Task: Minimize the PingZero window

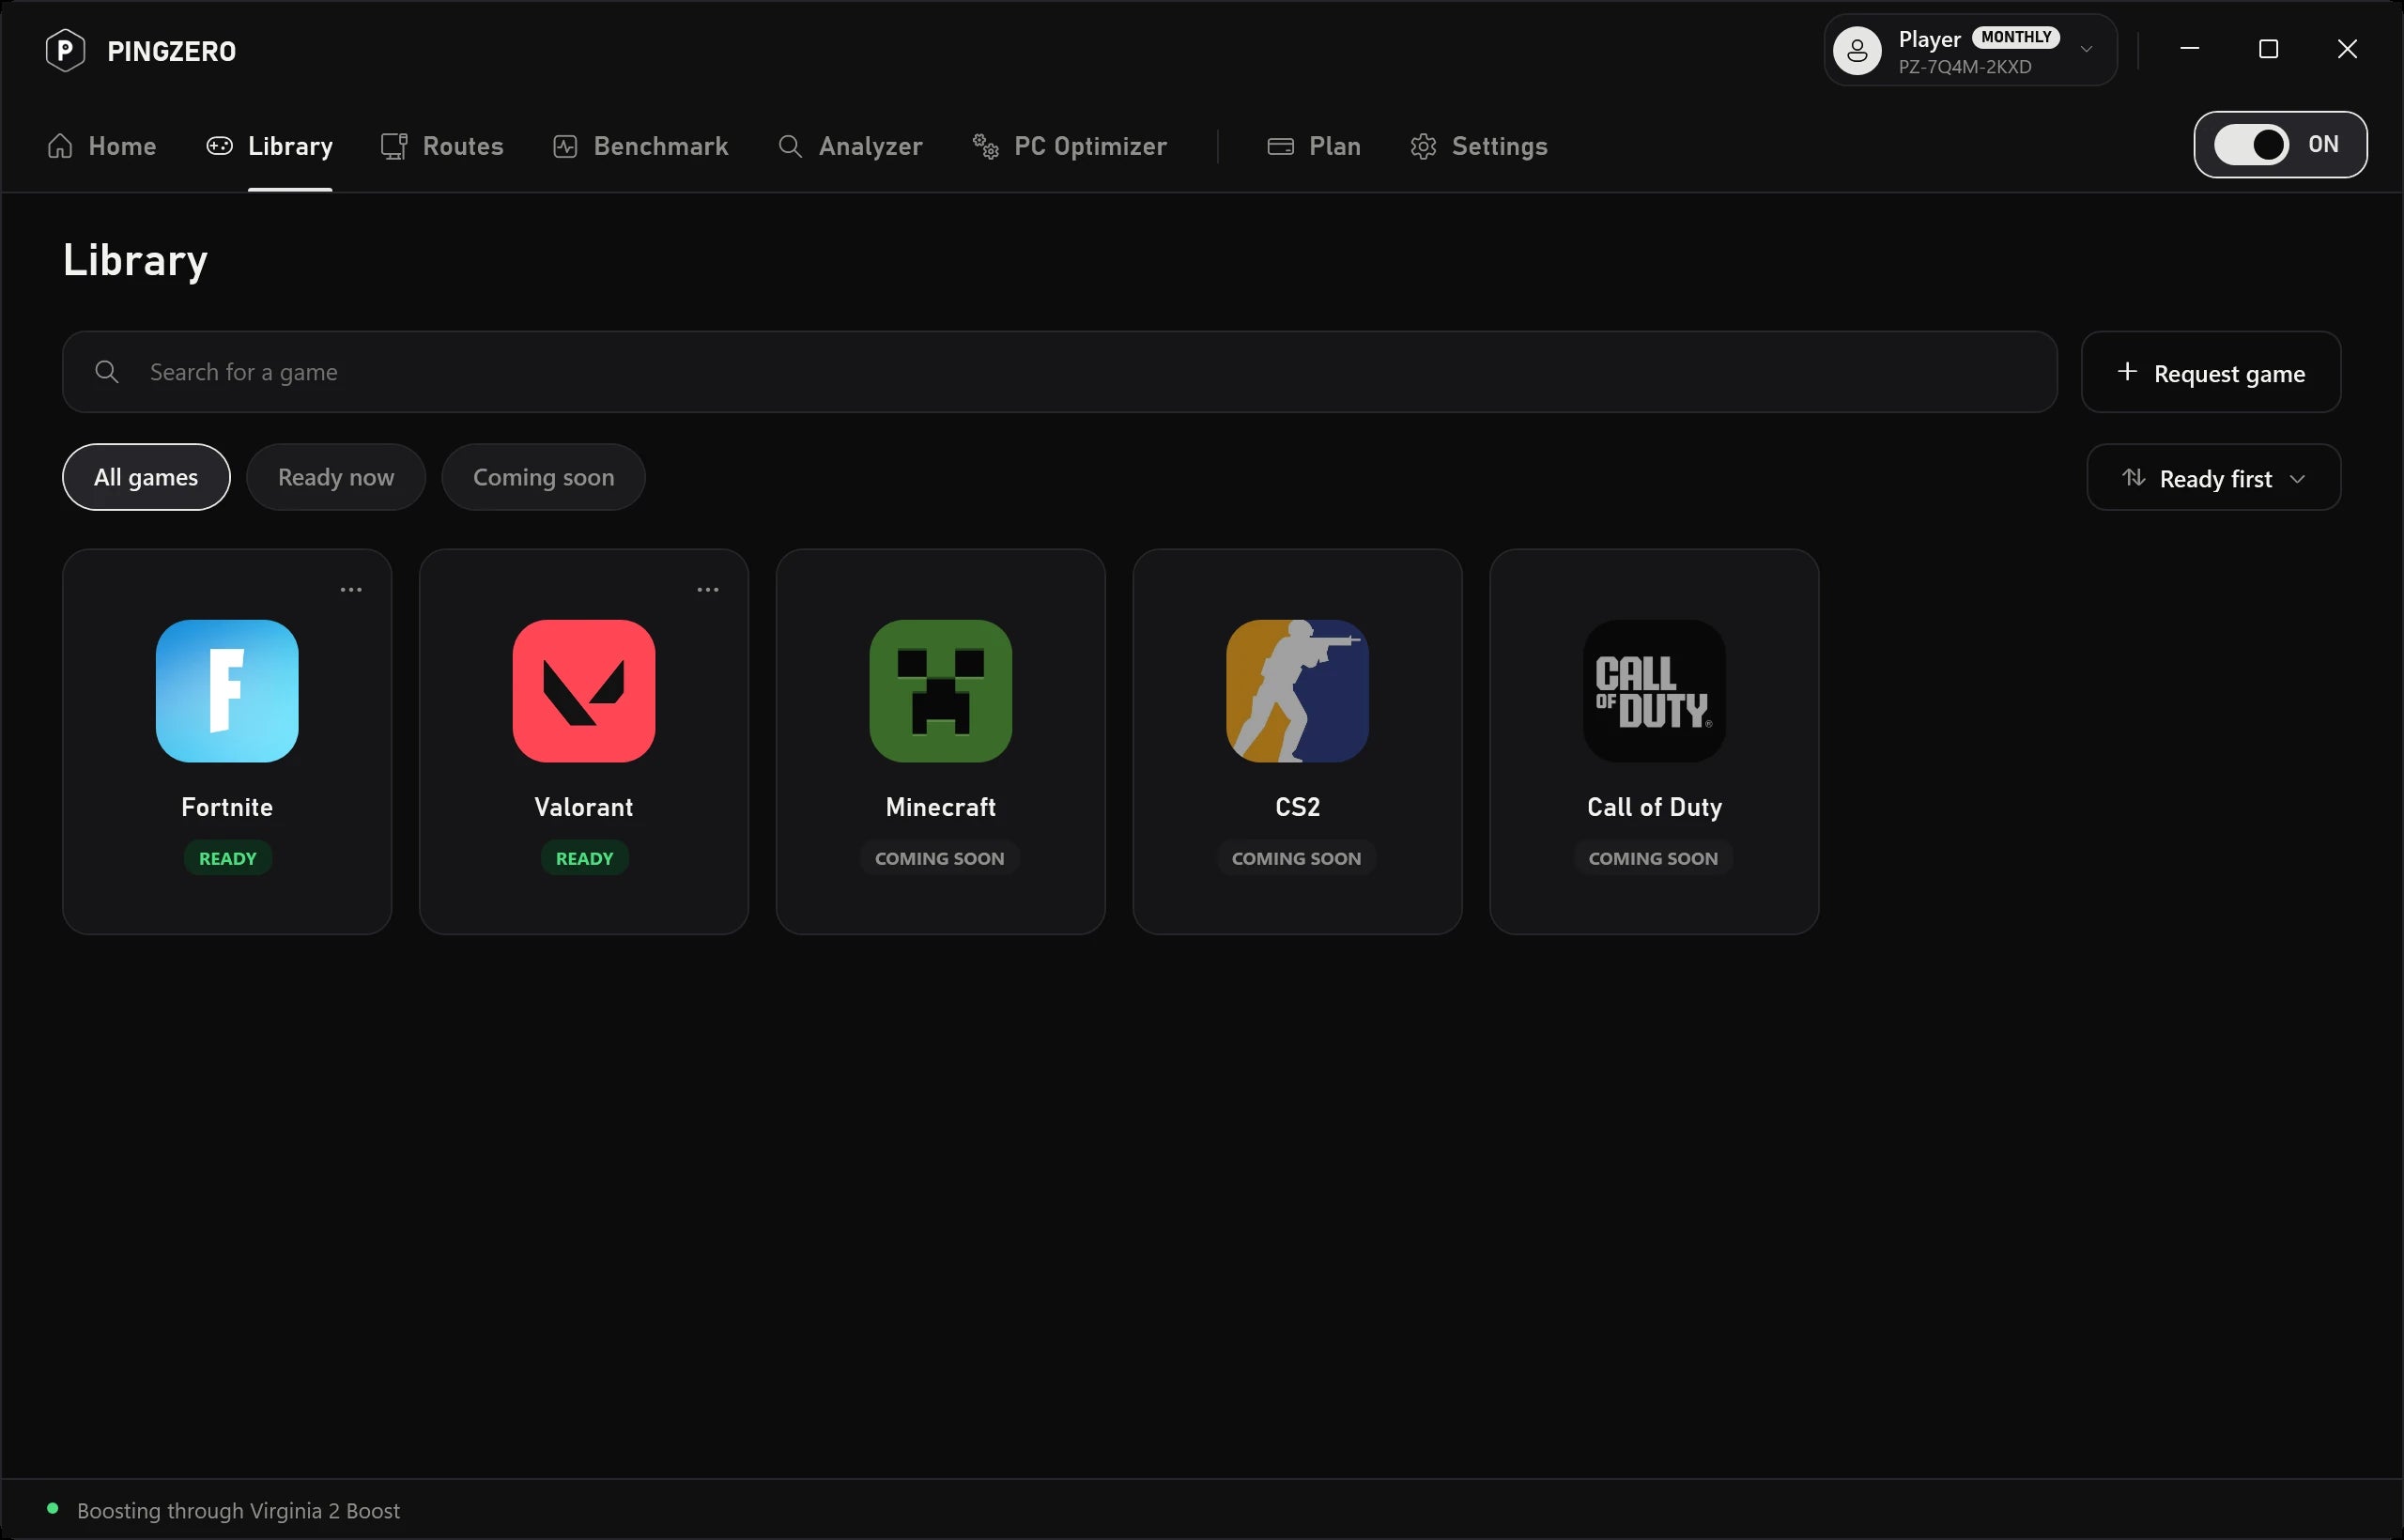Action: (x=2189, y=49)
